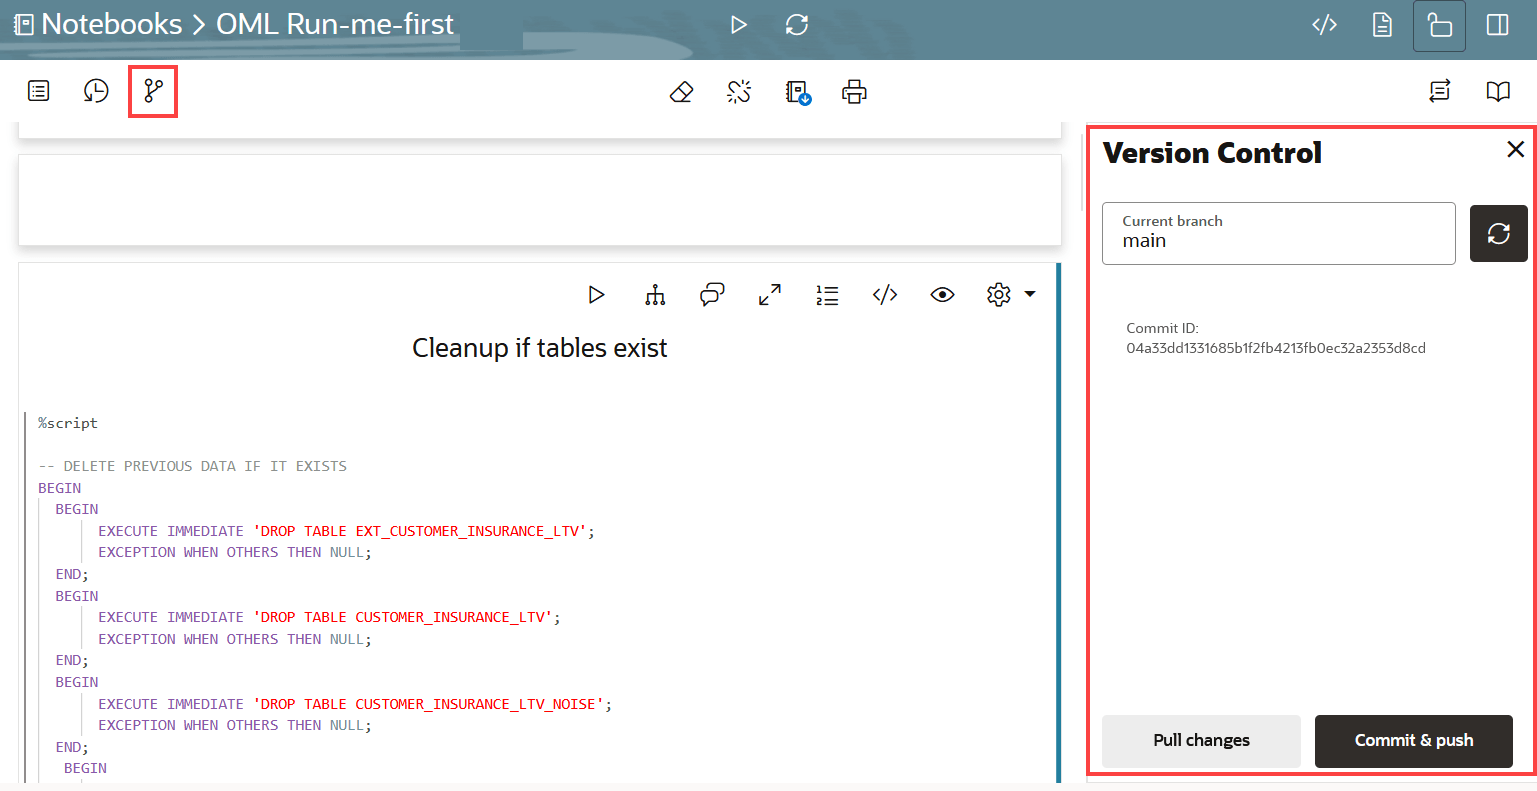Expand the paragraph to full screen
1537x791 pixels.
click(769, 295)
